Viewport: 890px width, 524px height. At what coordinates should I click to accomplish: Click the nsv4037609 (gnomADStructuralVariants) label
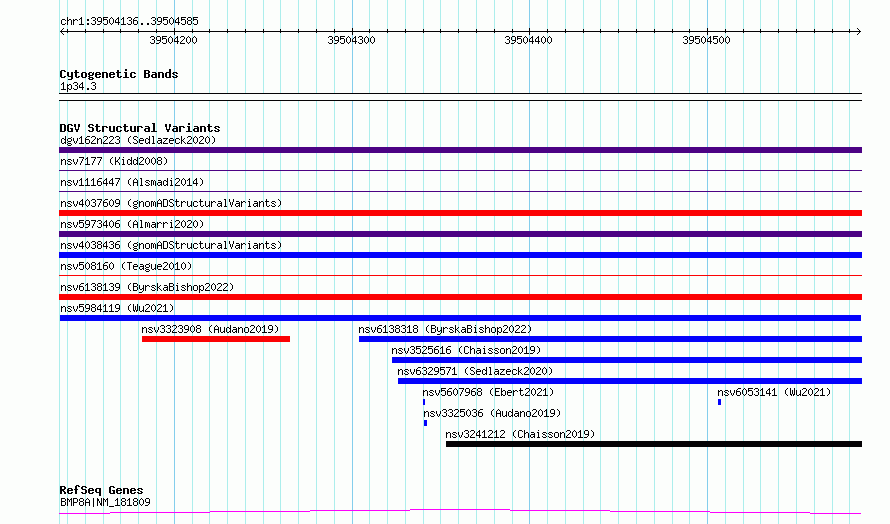click(171, 203)
